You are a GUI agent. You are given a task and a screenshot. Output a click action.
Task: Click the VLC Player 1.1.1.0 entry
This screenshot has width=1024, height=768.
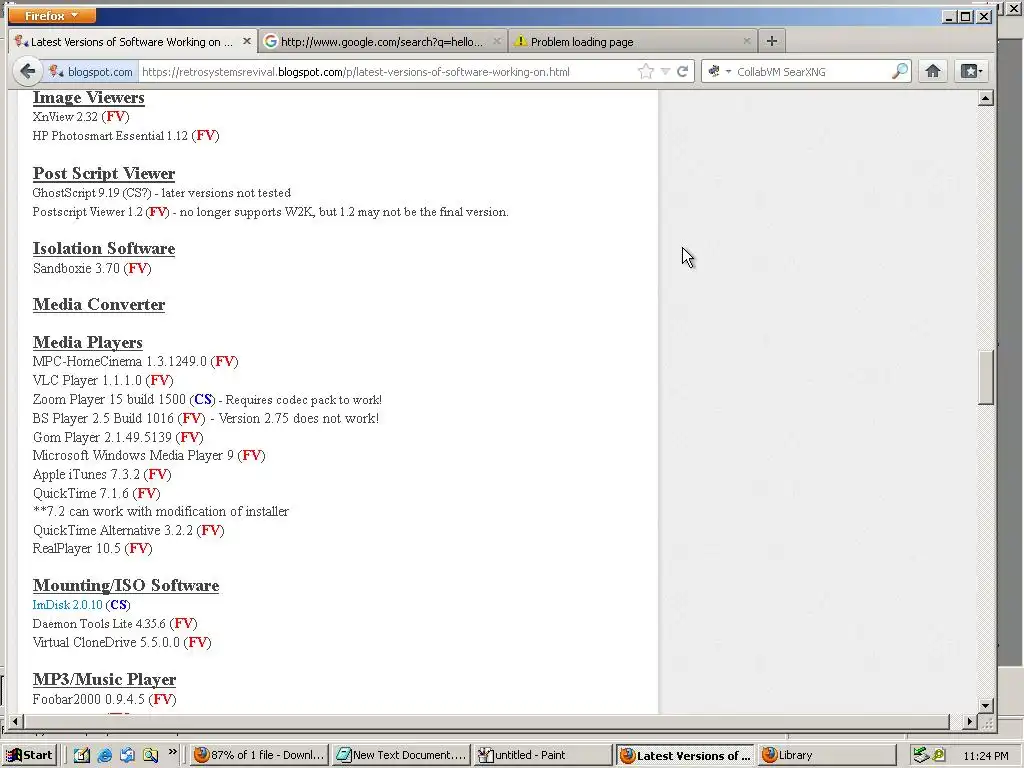tap(103, 380)
